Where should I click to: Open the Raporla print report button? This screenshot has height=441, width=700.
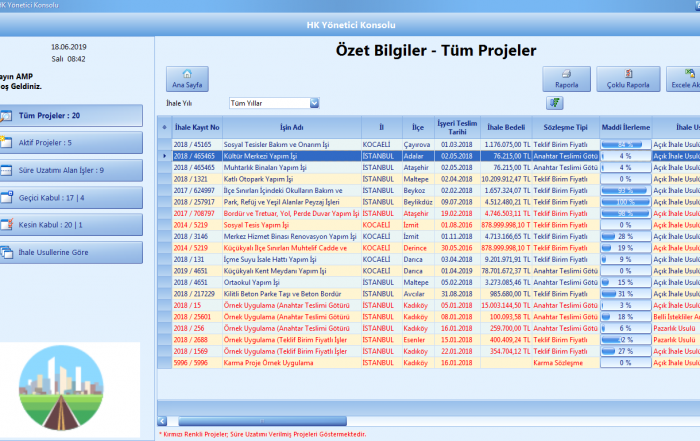[x=566, y=79]
